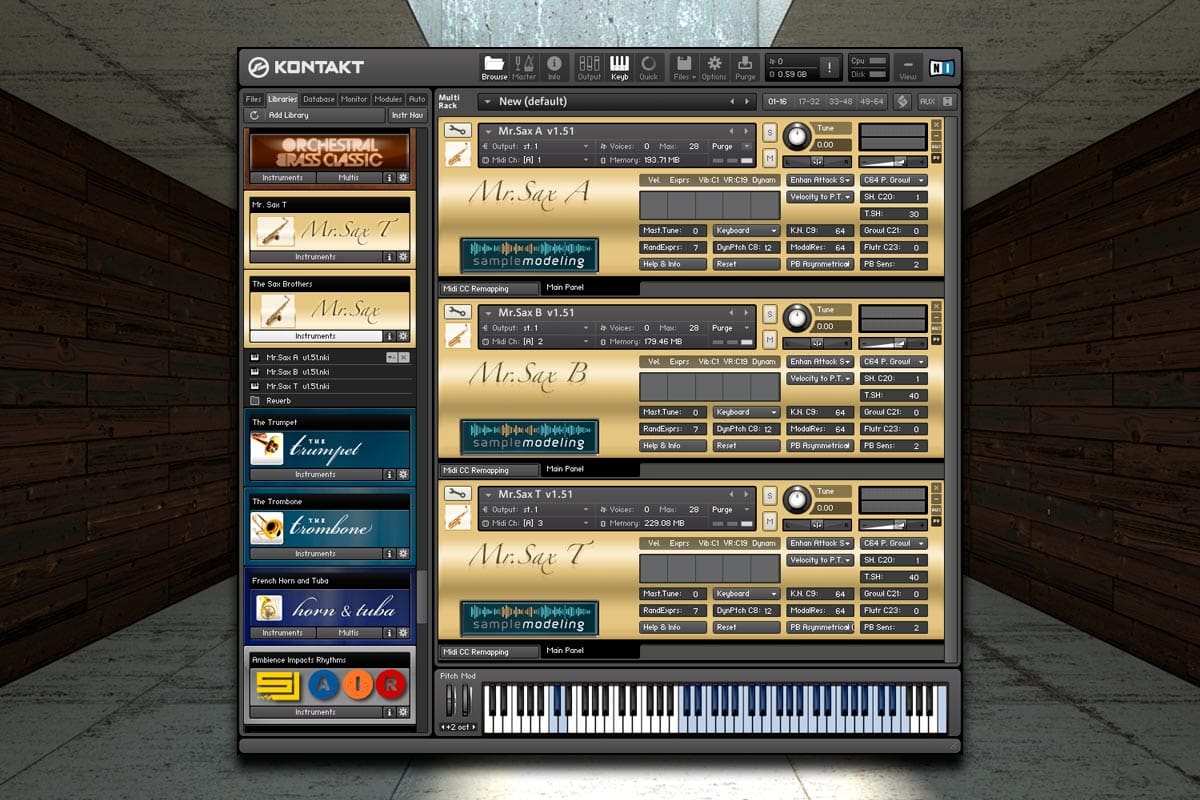This screenshot has height=800, width=1200.
Task: Open the wrench editor for Mr.Sax B
Action: pos(458,312)
